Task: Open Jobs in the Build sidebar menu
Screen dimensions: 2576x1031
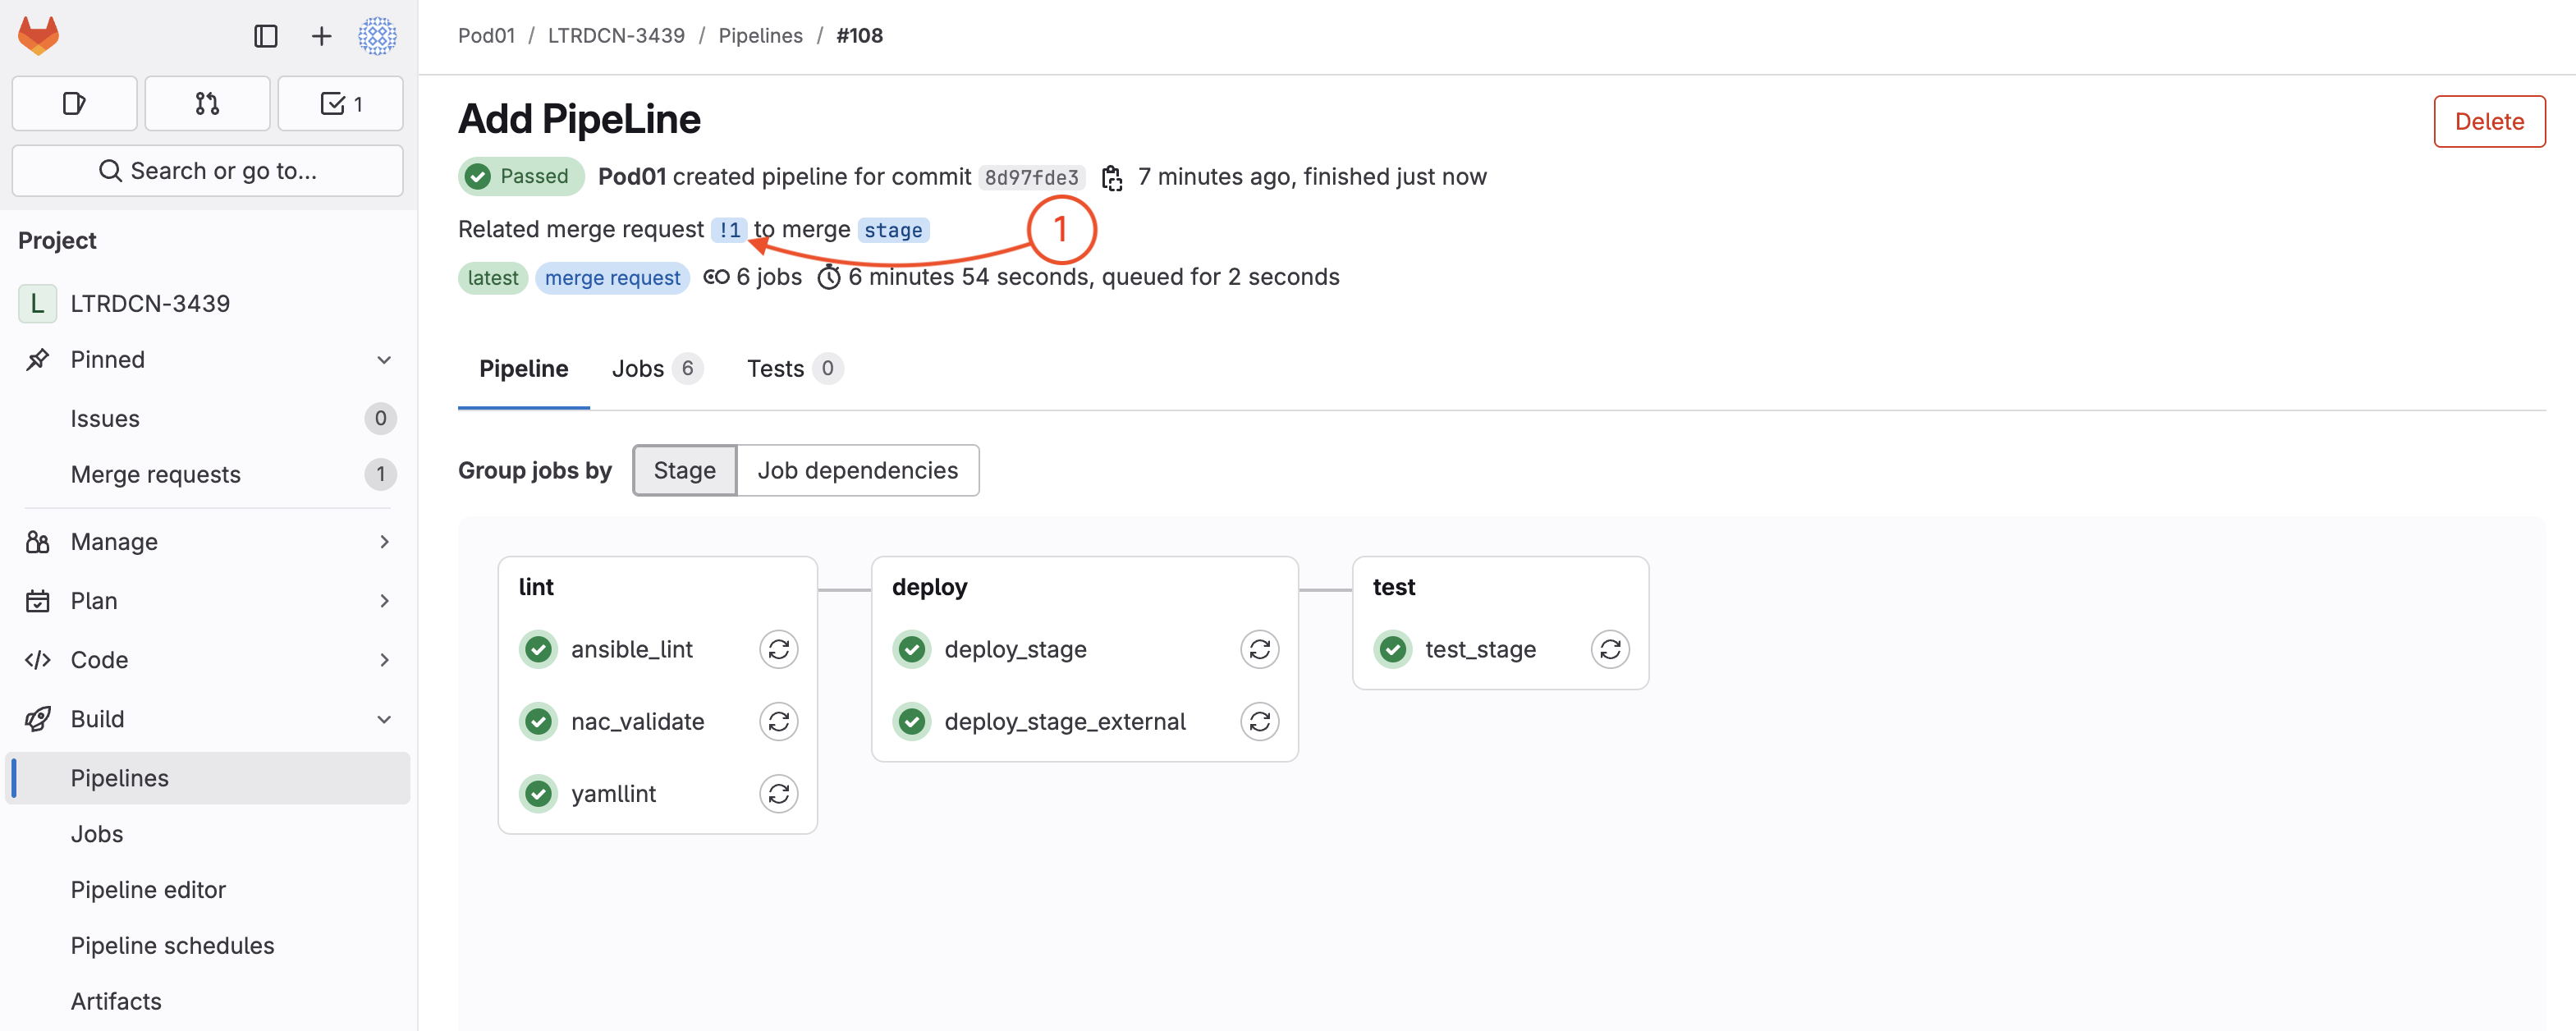Action: 208,834
